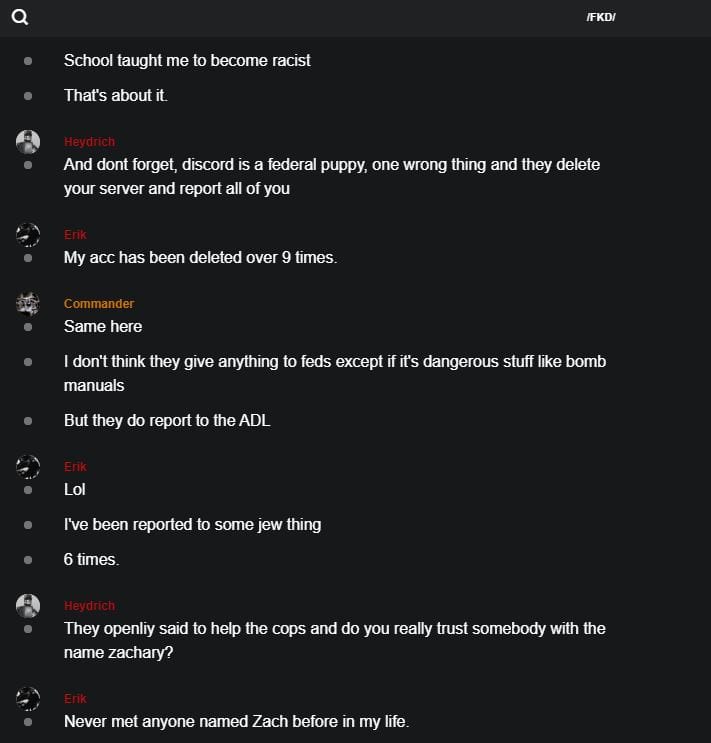The image size is (711, 743).
Task: Click Erik's avatar beside the "Lol" message
Action: [28, 466]
